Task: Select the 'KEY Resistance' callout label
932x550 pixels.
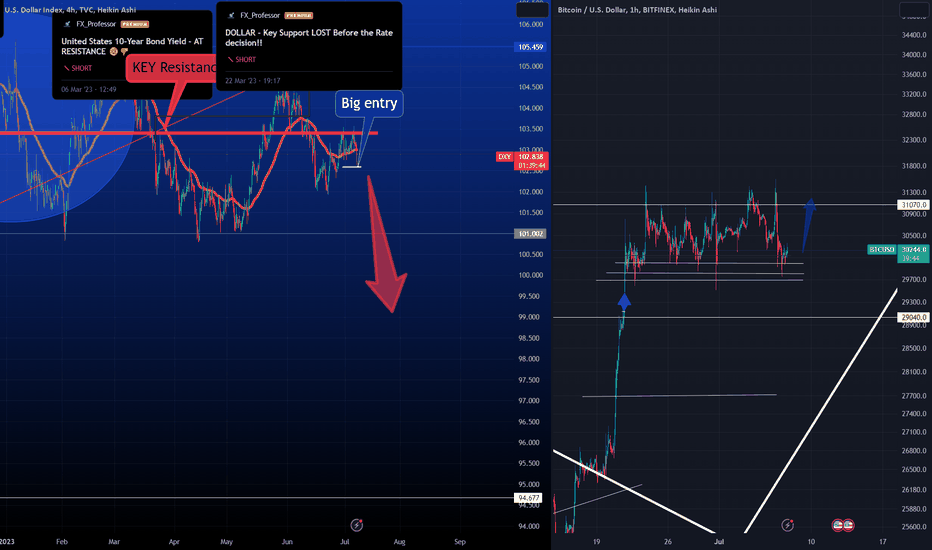Action: tap(172, 67)
